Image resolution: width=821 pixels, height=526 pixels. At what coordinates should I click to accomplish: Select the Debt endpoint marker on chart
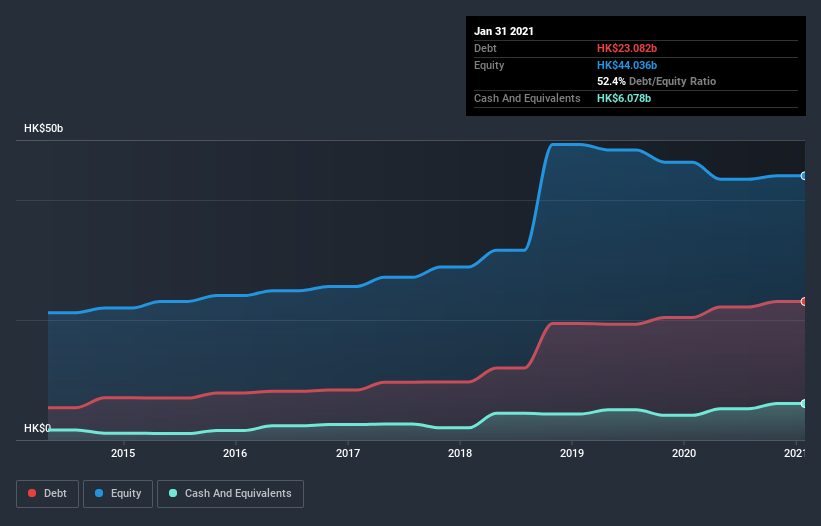[804, 301]
